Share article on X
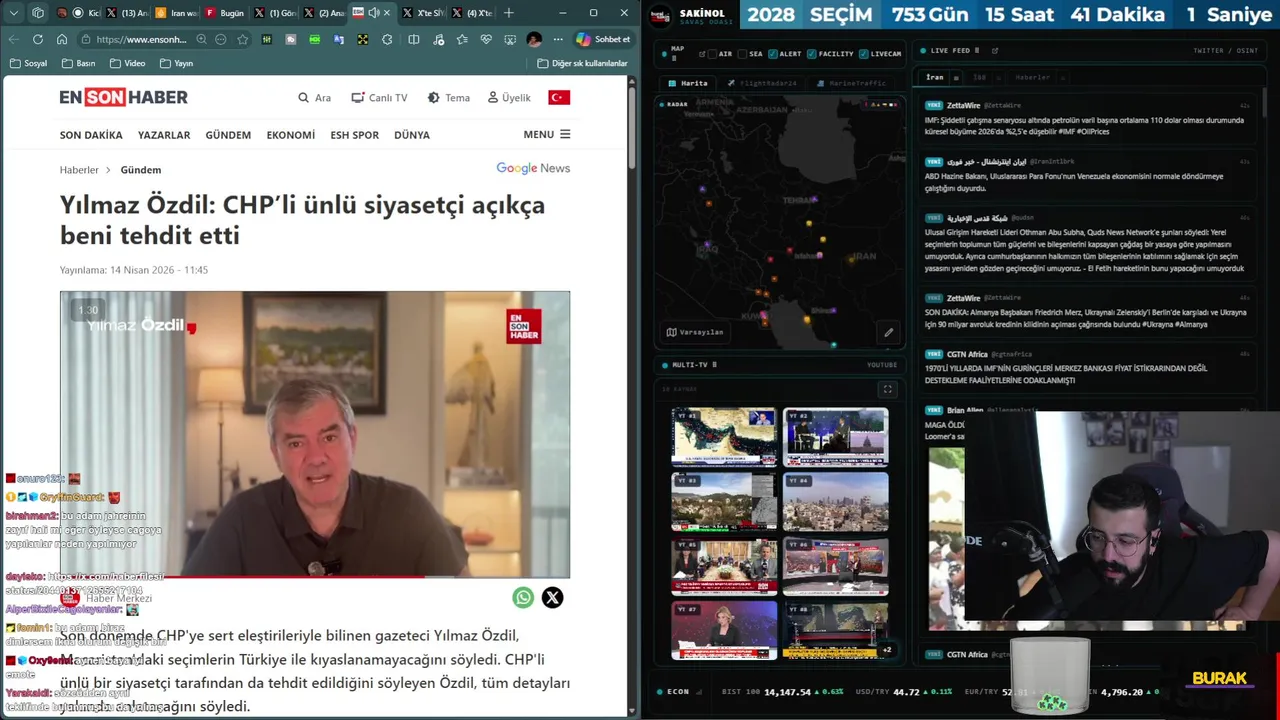 [552, 598]
